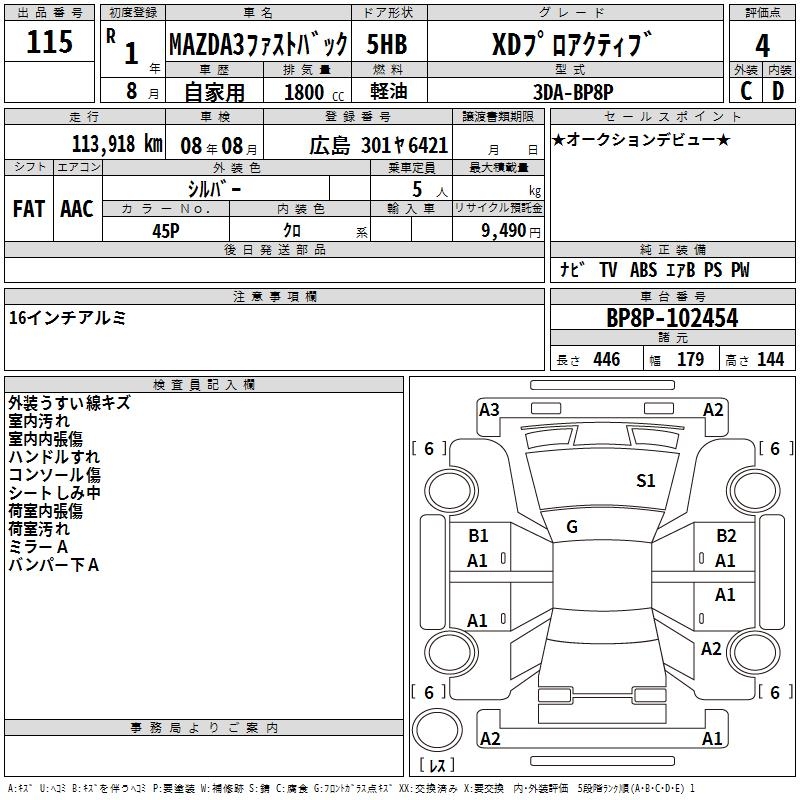Click the mileage value 113,918 km
This screenshot has height=800, width=800.
116,144
